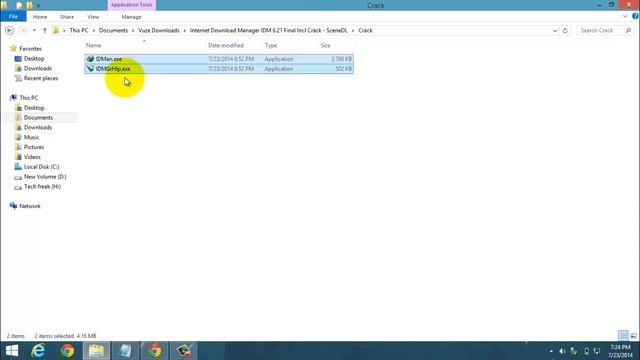Open second Chrome taskbar icon beside File Explorer
Viewport: 640px width, 360px height.
[155, 351]
